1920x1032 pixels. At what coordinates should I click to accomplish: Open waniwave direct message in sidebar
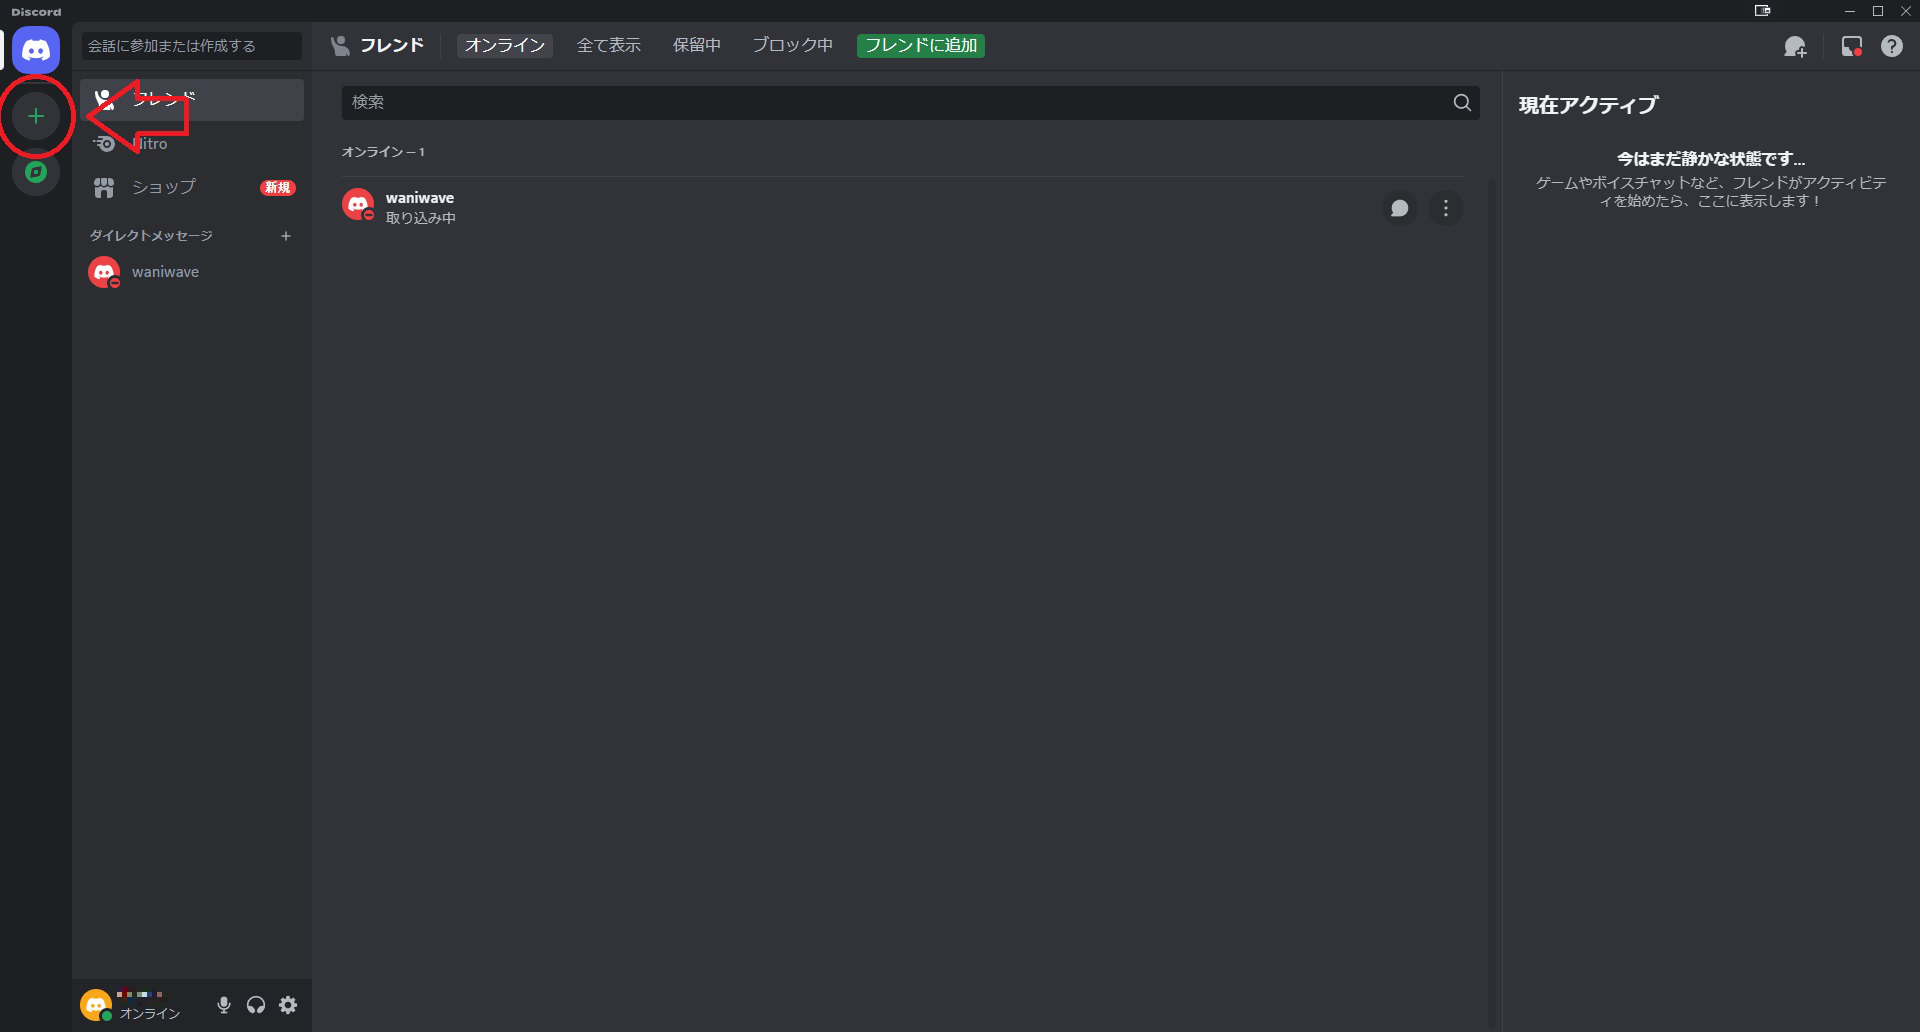coord(192,272)
